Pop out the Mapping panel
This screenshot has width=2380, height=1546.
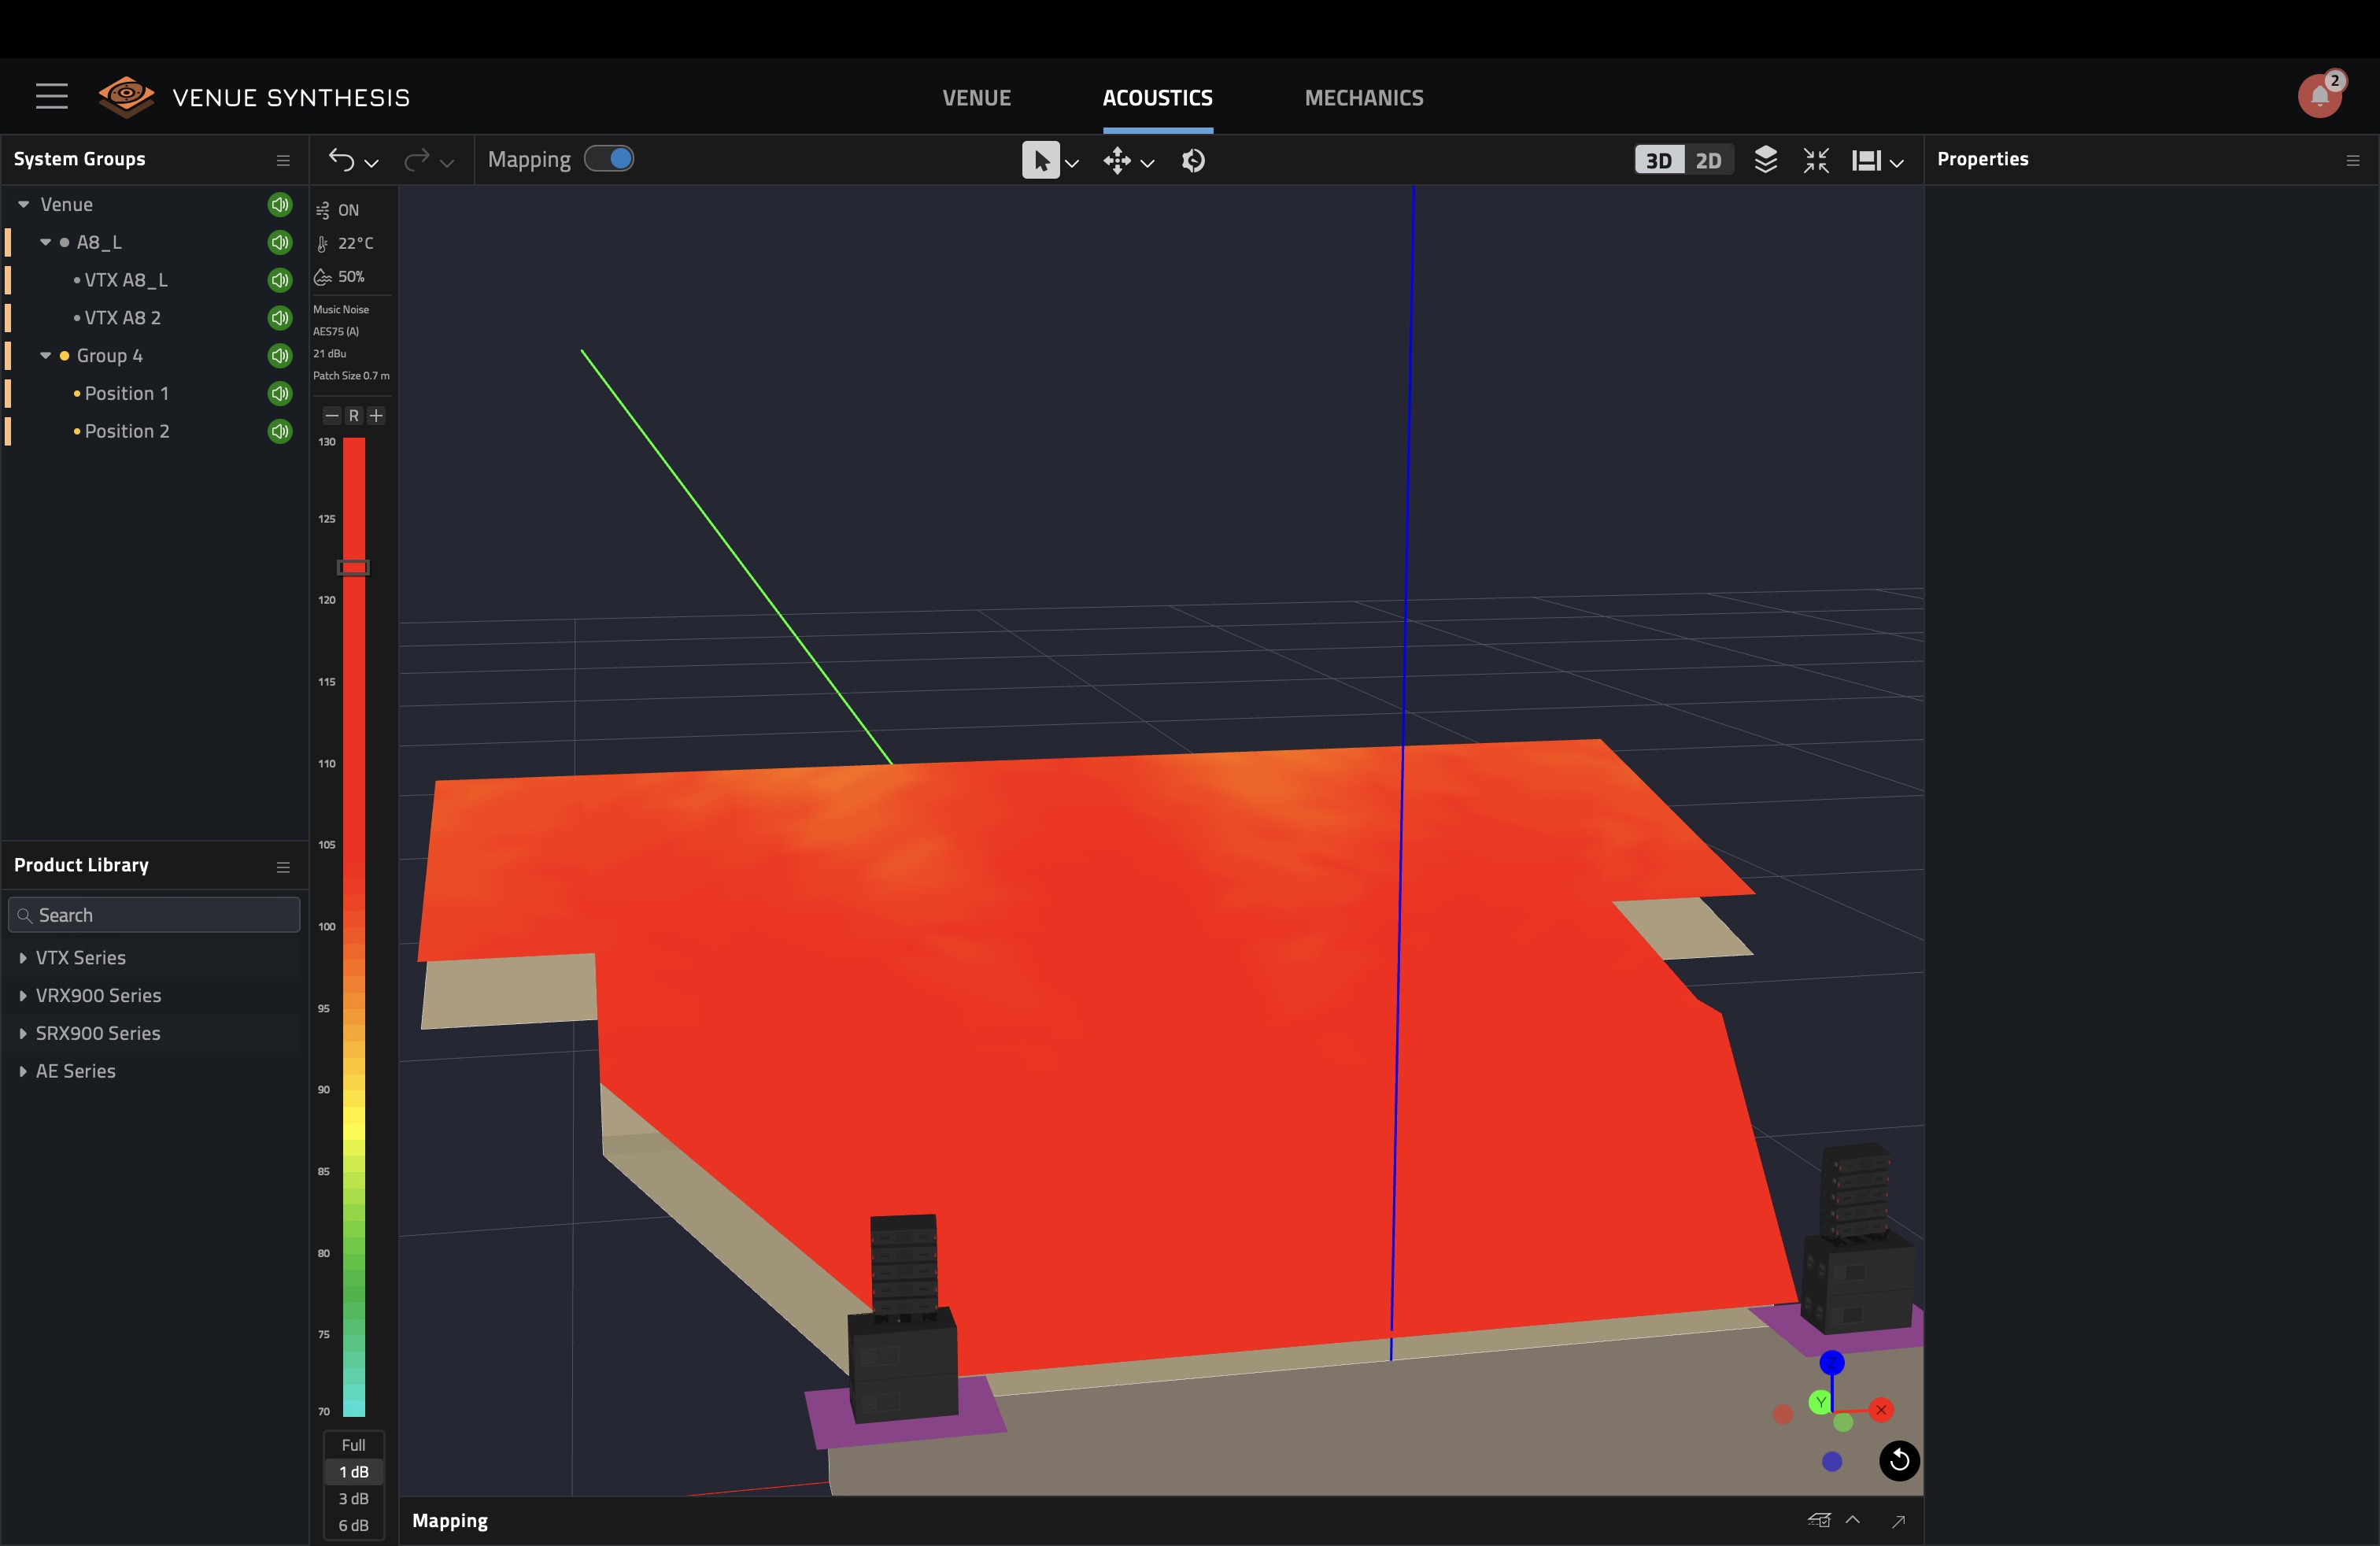point(1898,1521)
